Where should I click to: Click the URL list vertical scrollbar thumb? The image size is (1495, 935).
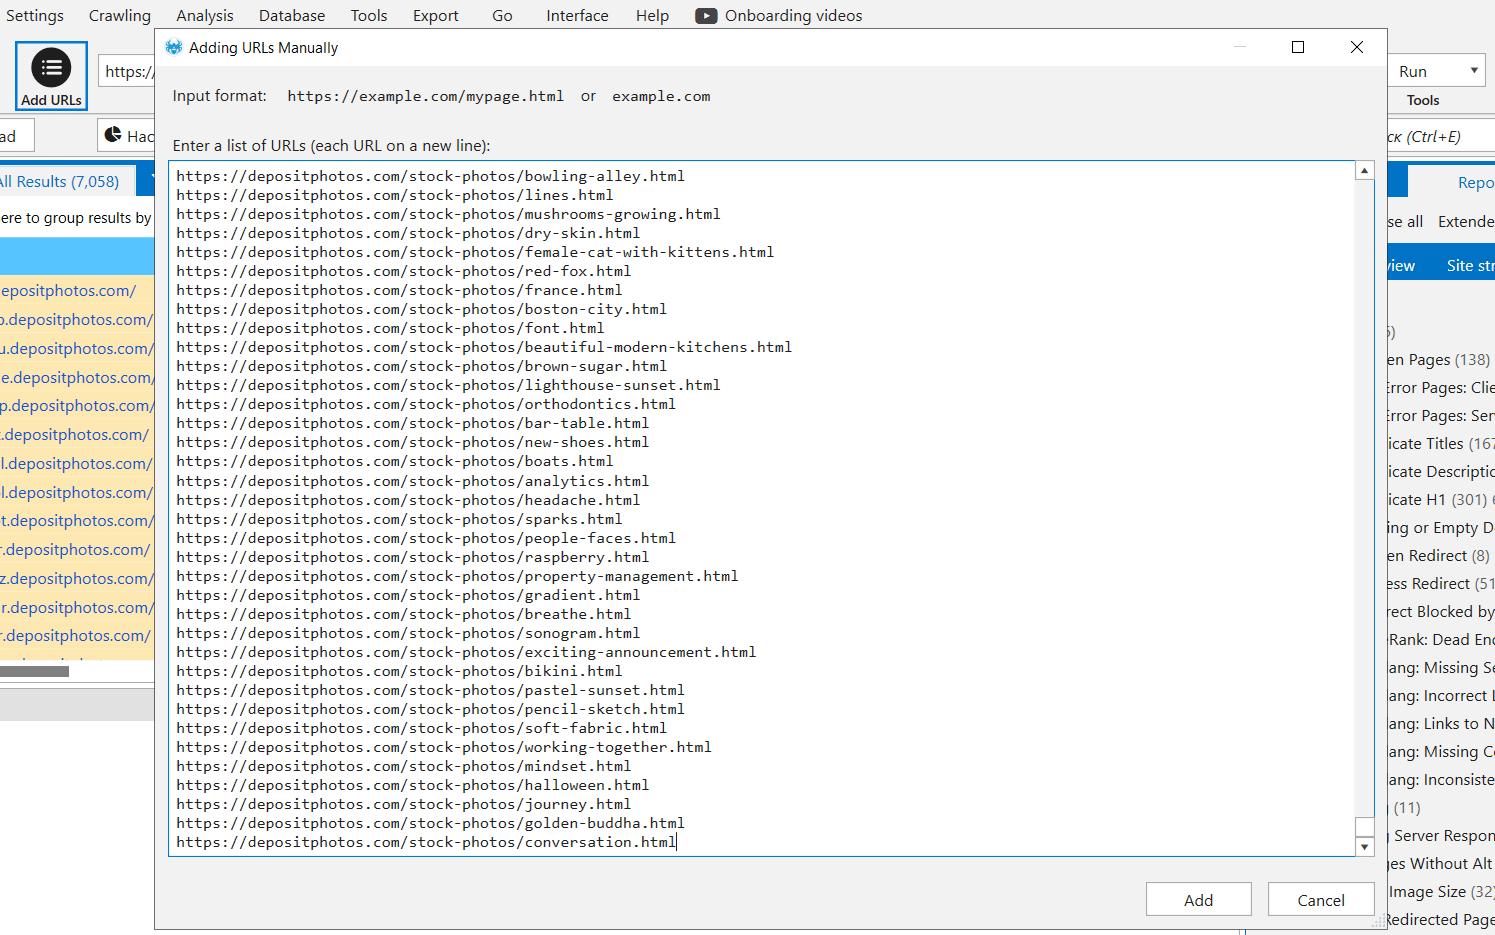click(1364, 827)
